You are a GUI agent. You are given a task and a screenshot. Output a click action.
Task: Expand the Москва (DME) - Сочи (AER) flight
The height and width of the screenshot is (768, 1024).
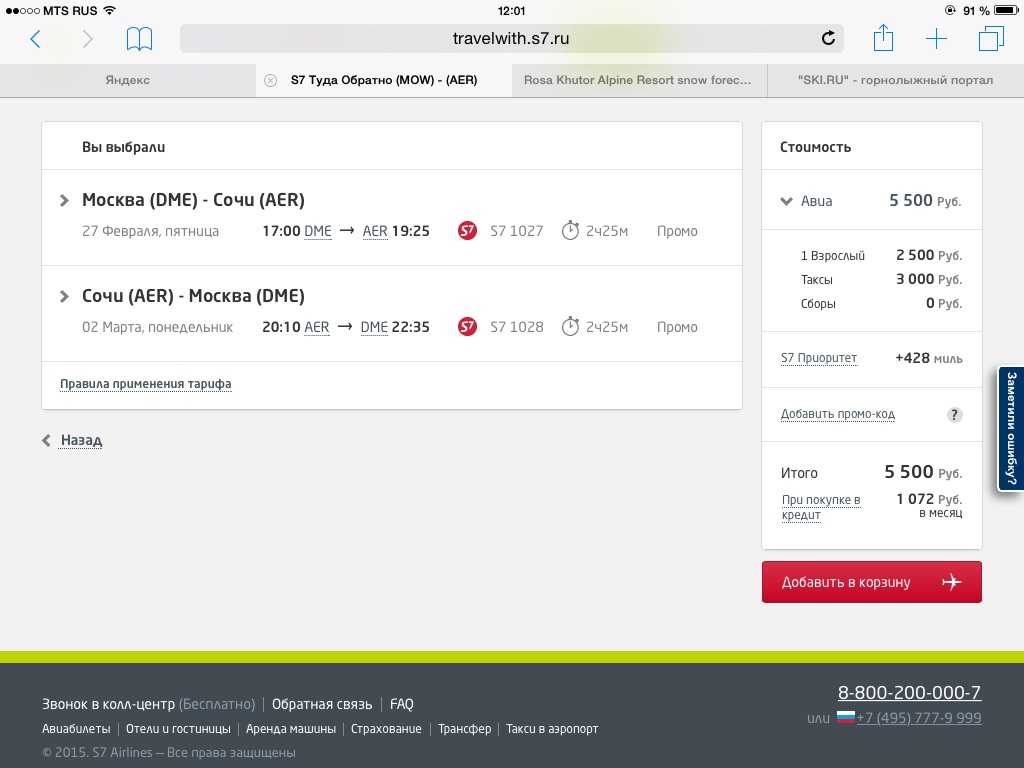click(64, 200)
